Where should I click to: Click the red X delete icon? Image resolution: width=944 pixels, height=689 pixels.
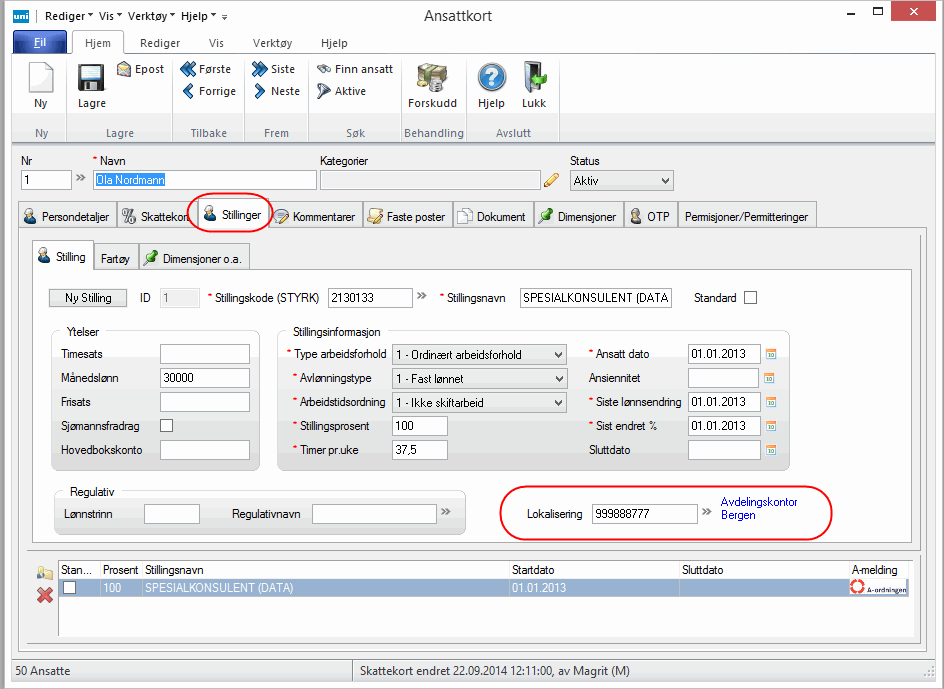click(x=44, y=595)
